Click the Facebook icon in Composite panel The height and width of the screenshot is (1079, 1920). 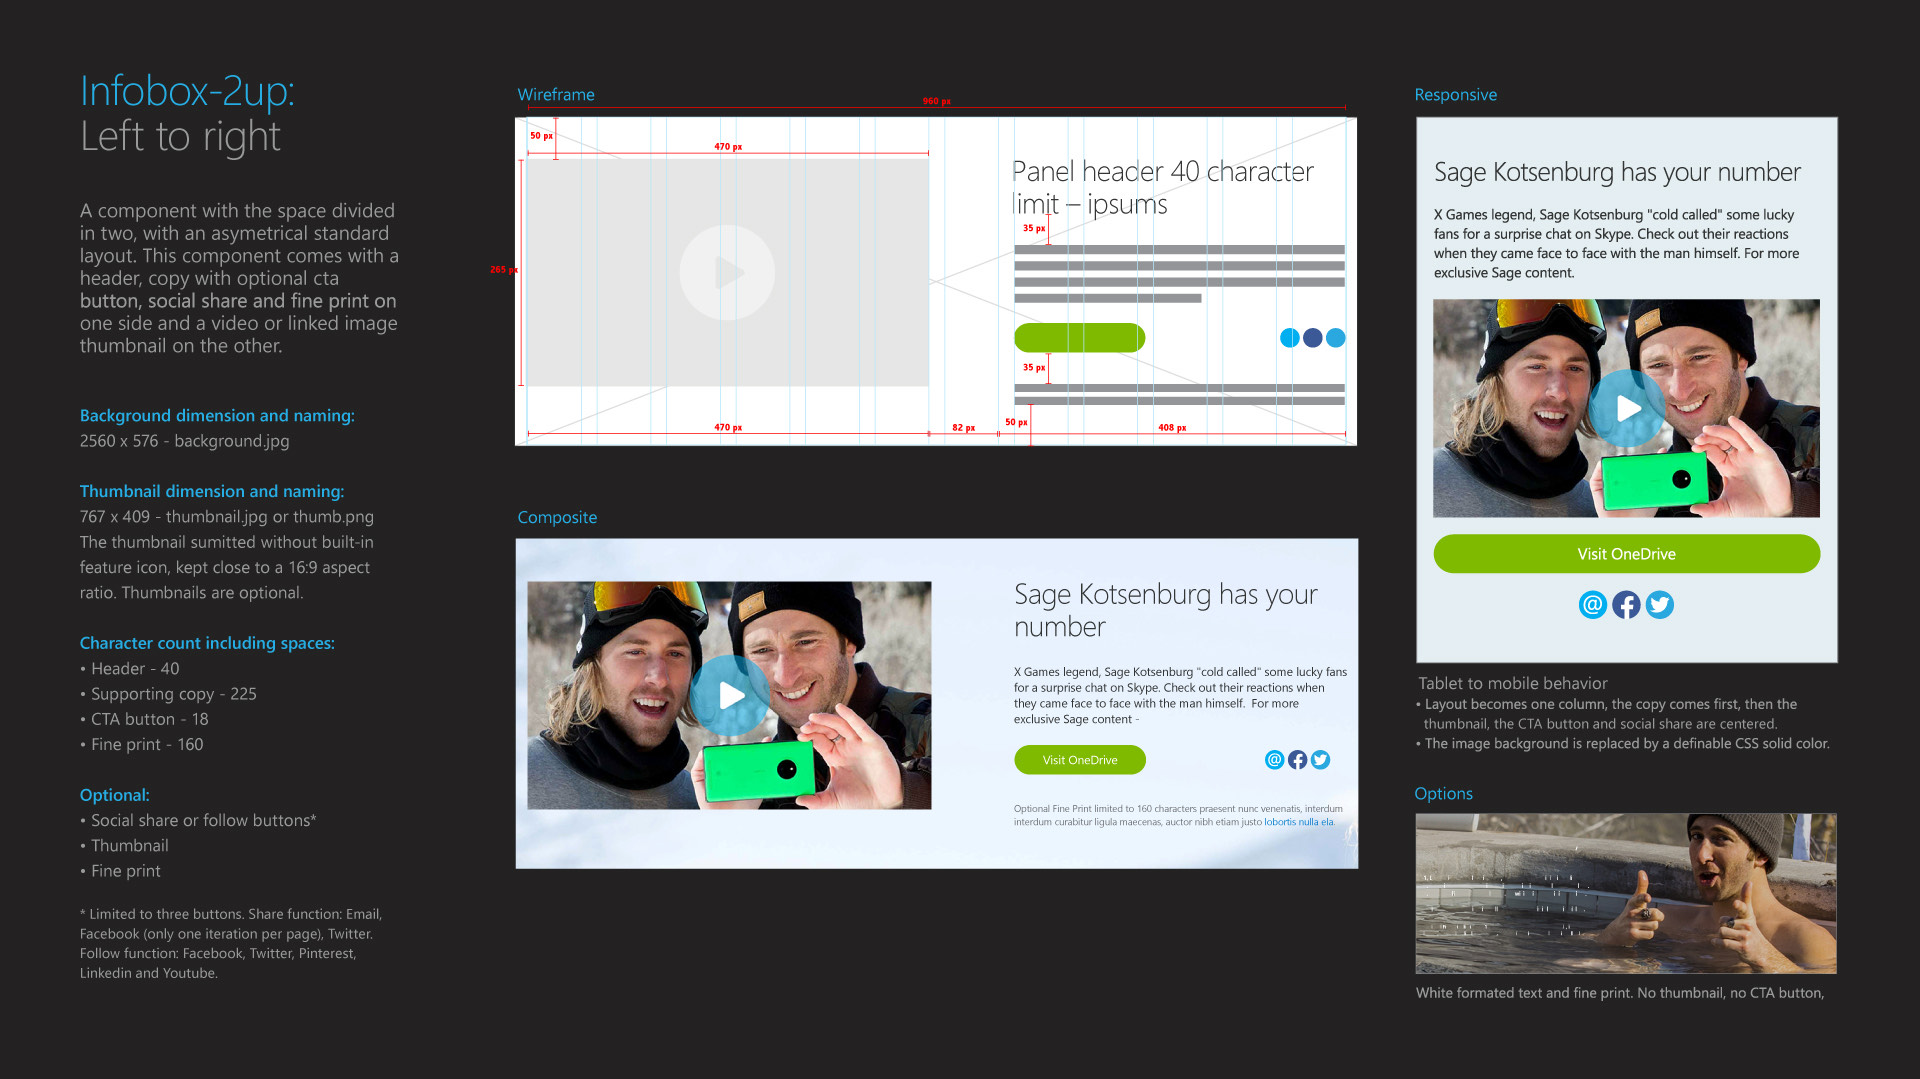click(x=1297, y=760)
